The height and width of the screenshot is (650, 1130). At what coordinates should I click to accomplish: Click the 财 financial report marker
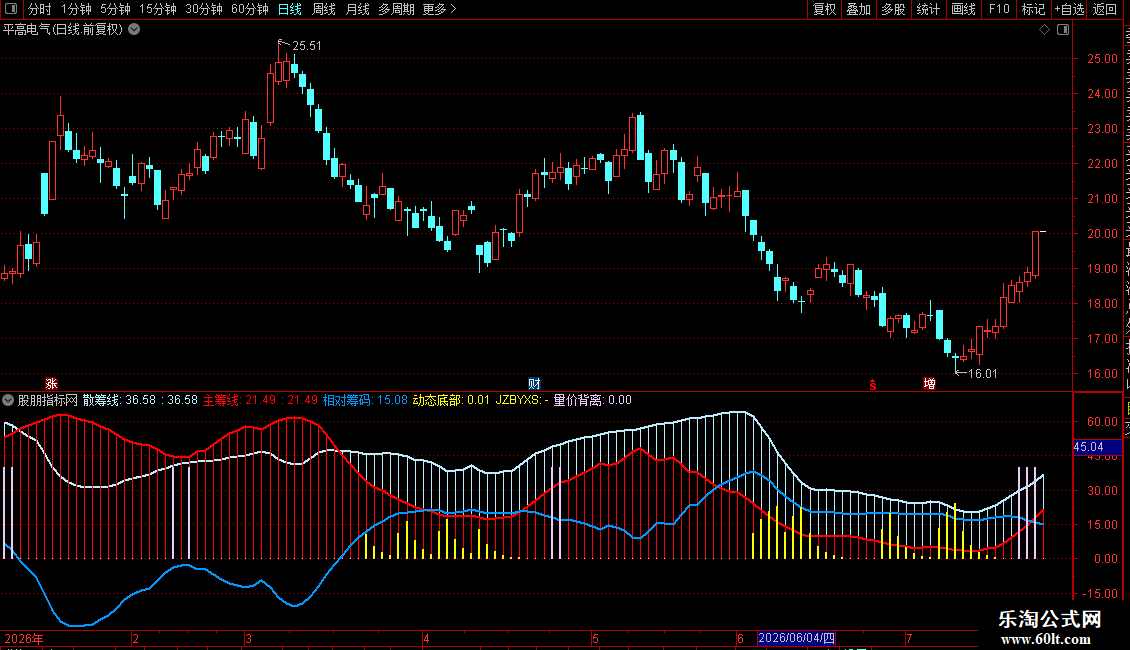534,383
